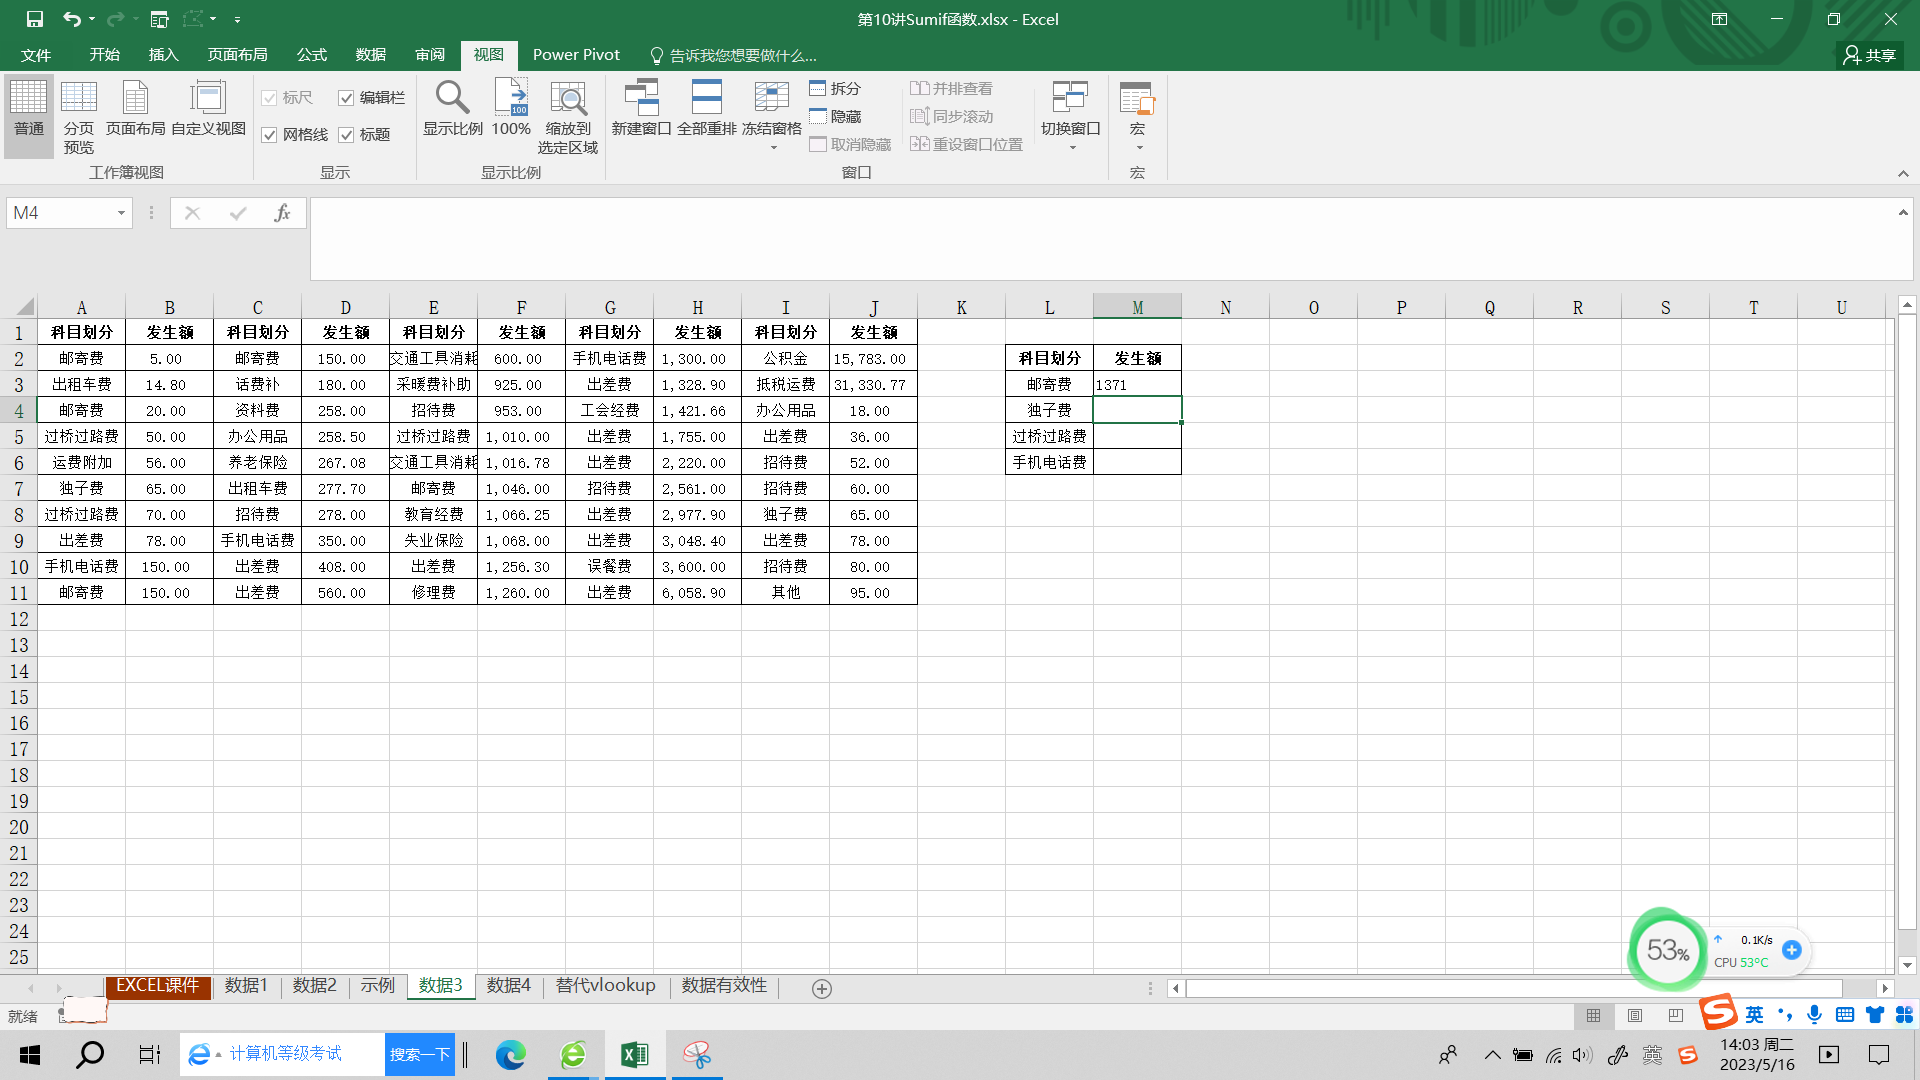Switch to sheet tab 替代vlookup
The height and width of the screenshot is (1080, 1920).
coord(605,986)
